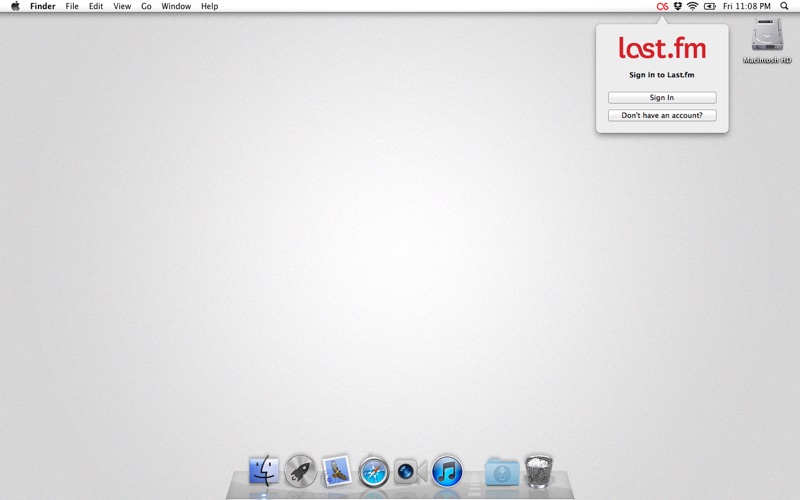Check the battery status icon
800x500 pixels.
point(710,6)
